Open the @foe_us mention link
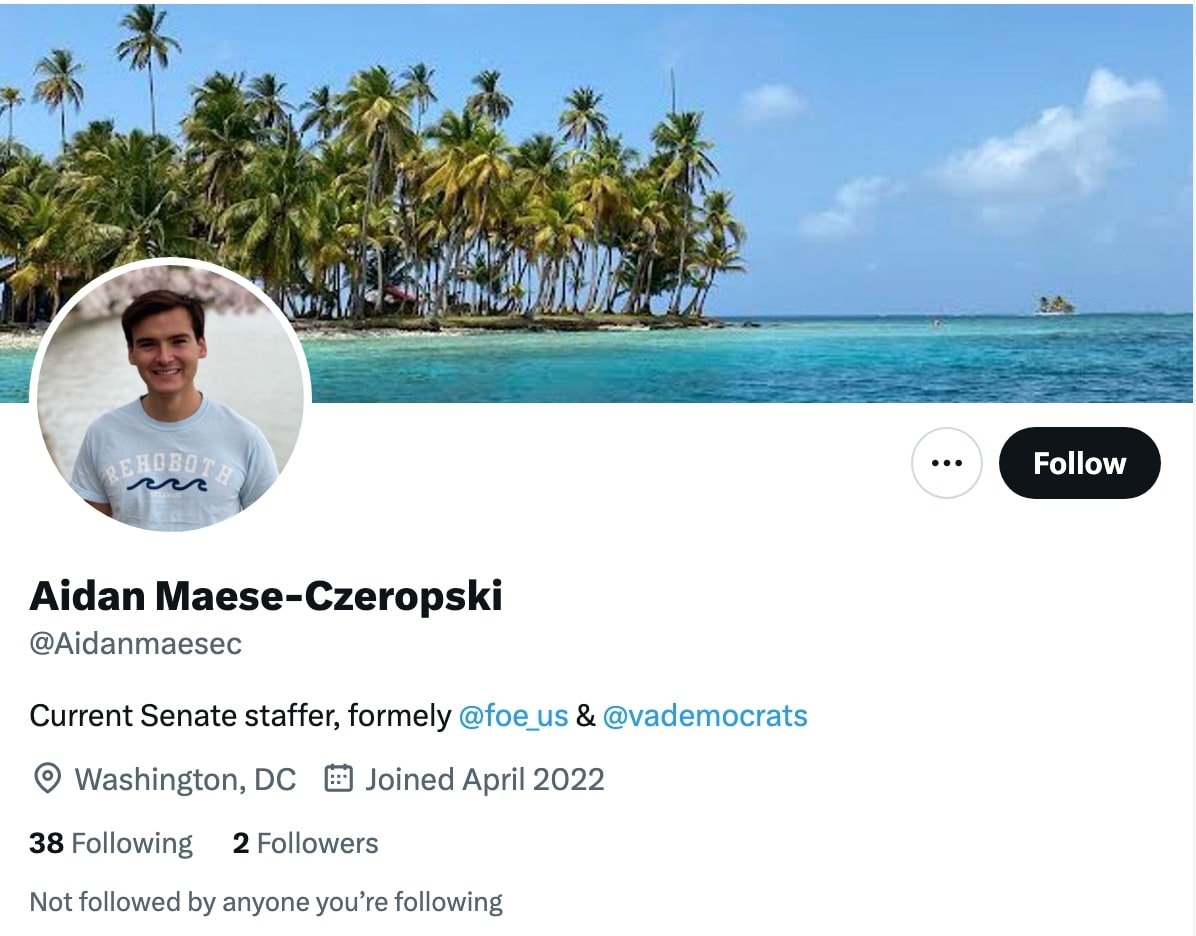This screenshot has height=936, width=1196. pos(513,716)
